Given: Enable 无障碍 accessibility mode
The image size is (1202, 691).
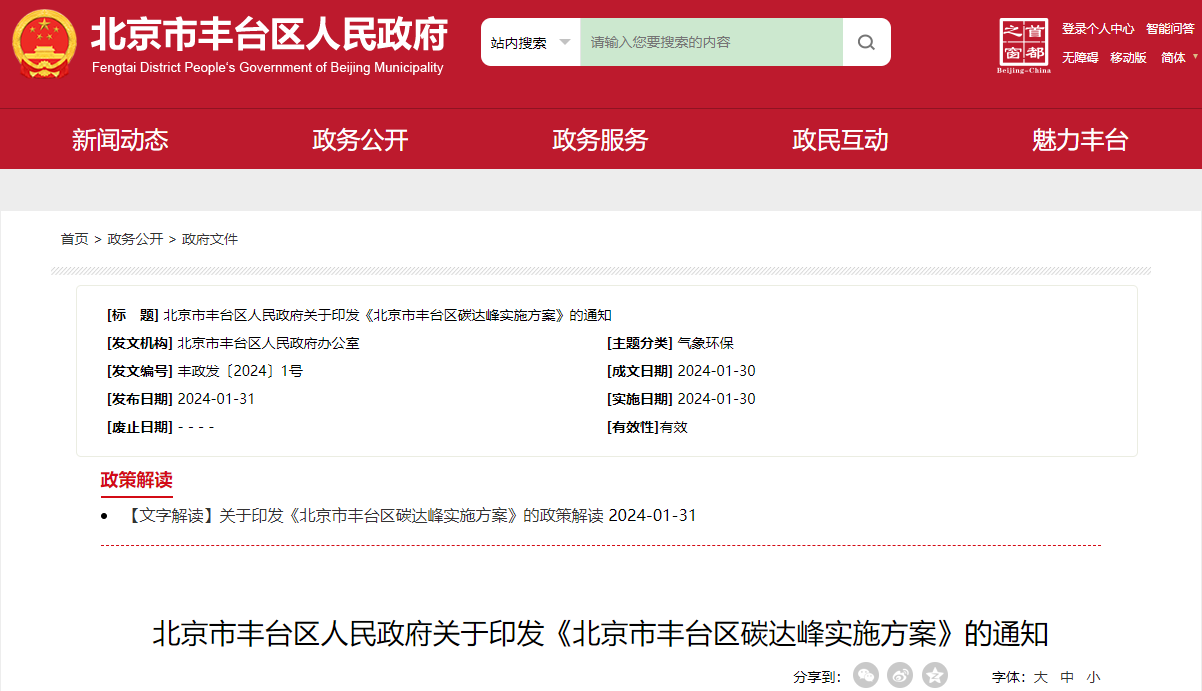Looking at the screenshot, I should (1080, 58).
